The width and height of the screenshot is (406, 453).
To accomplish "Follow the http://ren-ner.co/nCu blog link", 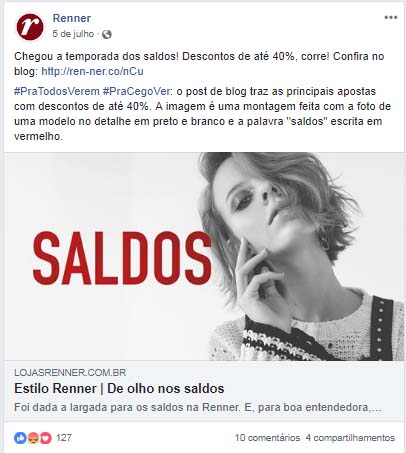I will pos(92,71).
